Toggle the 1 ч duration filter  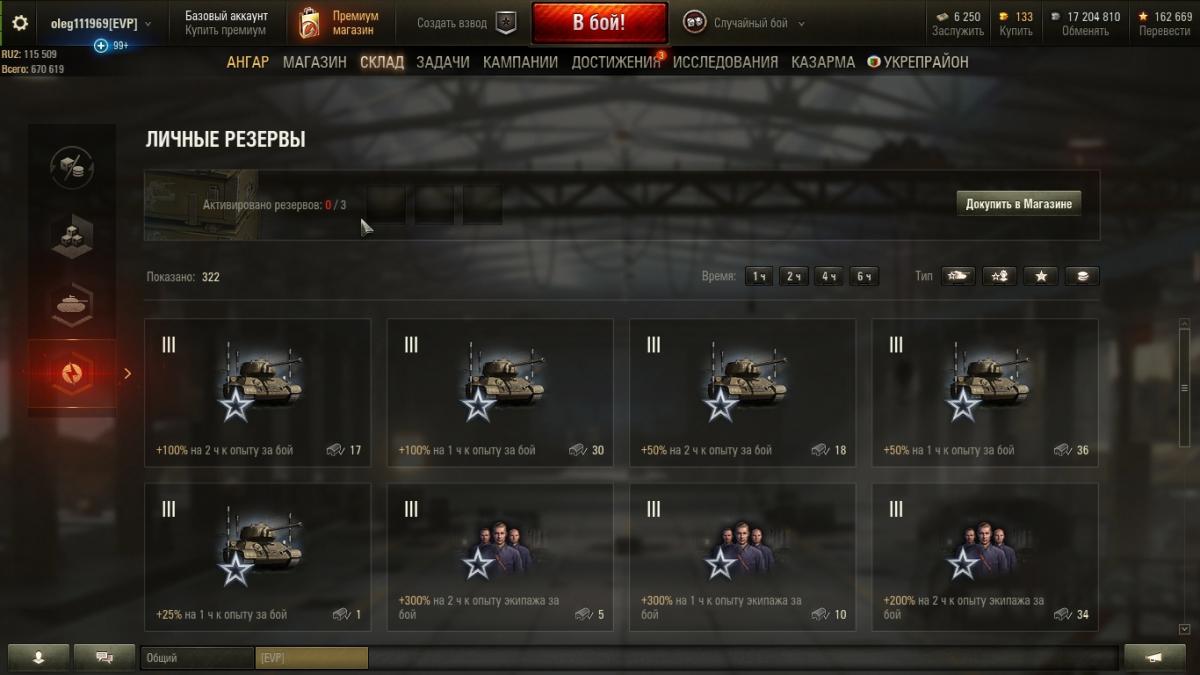760,277
